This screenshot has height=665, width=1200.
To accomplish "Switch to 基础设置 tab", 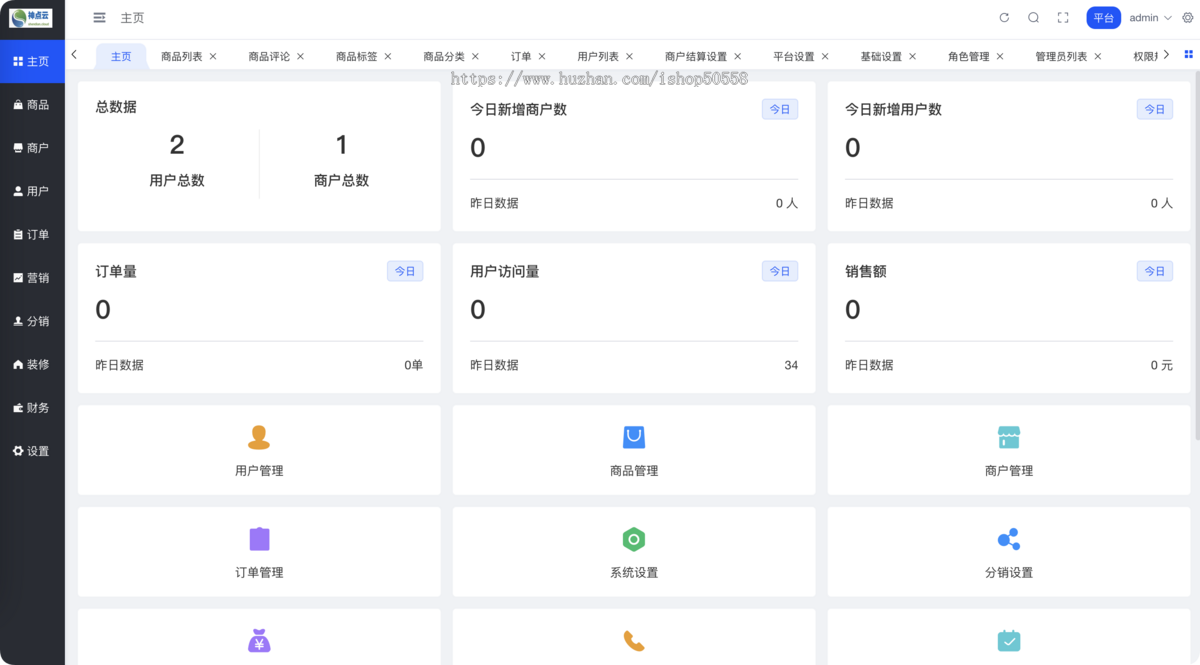I will point(881,57).
